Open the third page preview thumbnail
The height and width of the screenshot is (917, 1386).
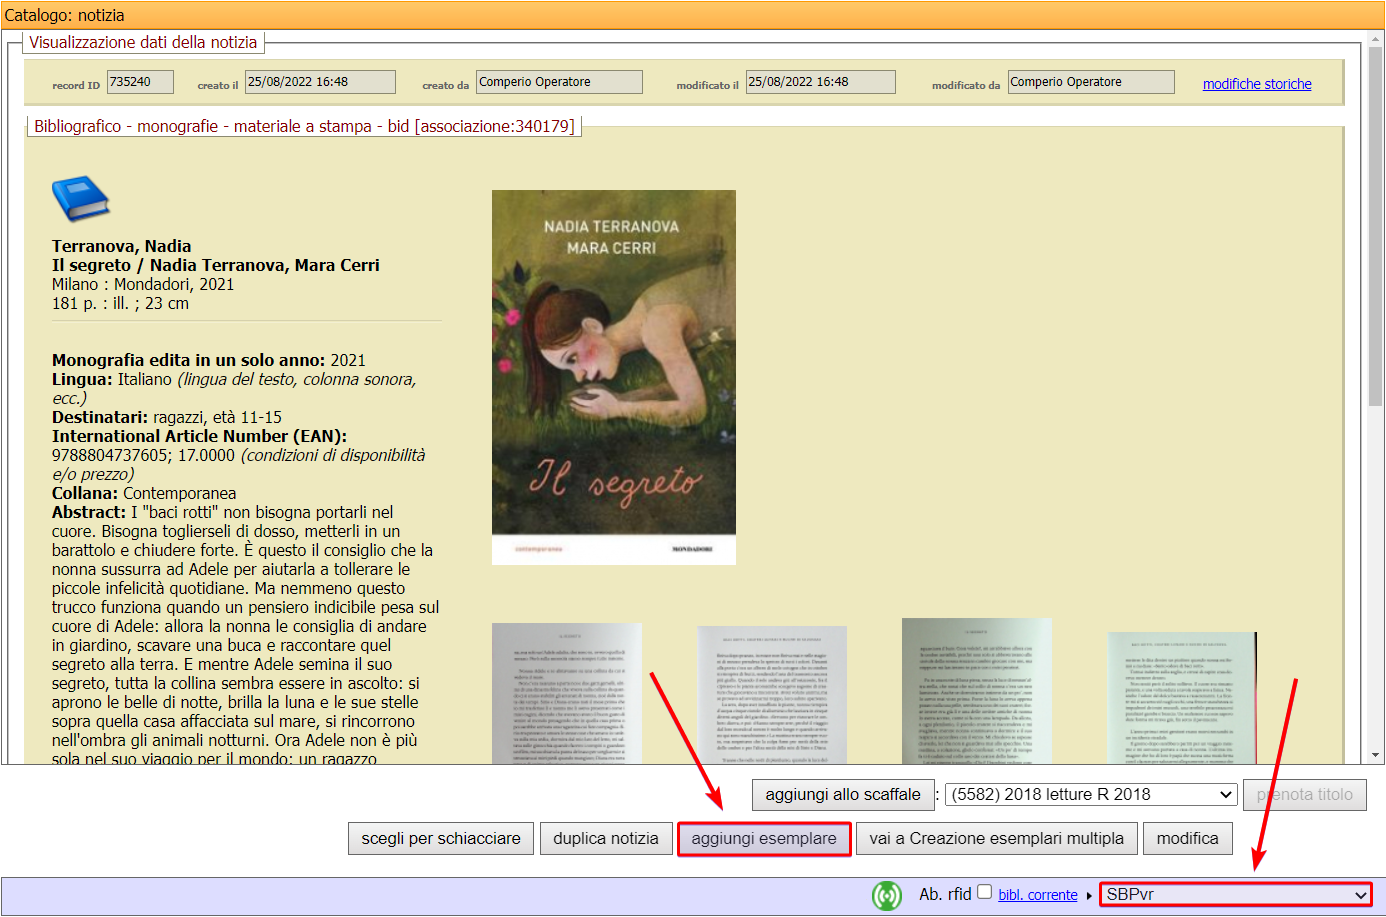click(x=976, y=690)
